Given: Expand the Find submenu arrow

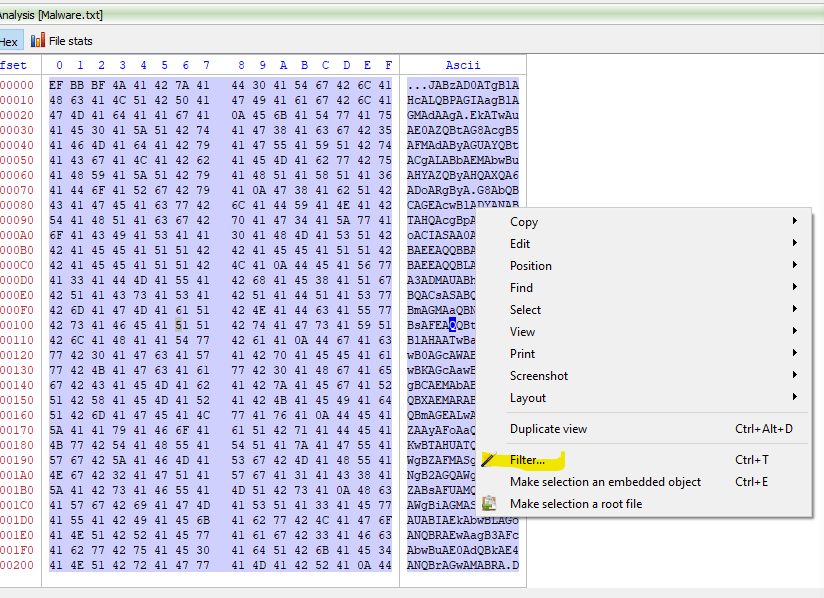Looking at the screenshot, I should click(796, 288).
